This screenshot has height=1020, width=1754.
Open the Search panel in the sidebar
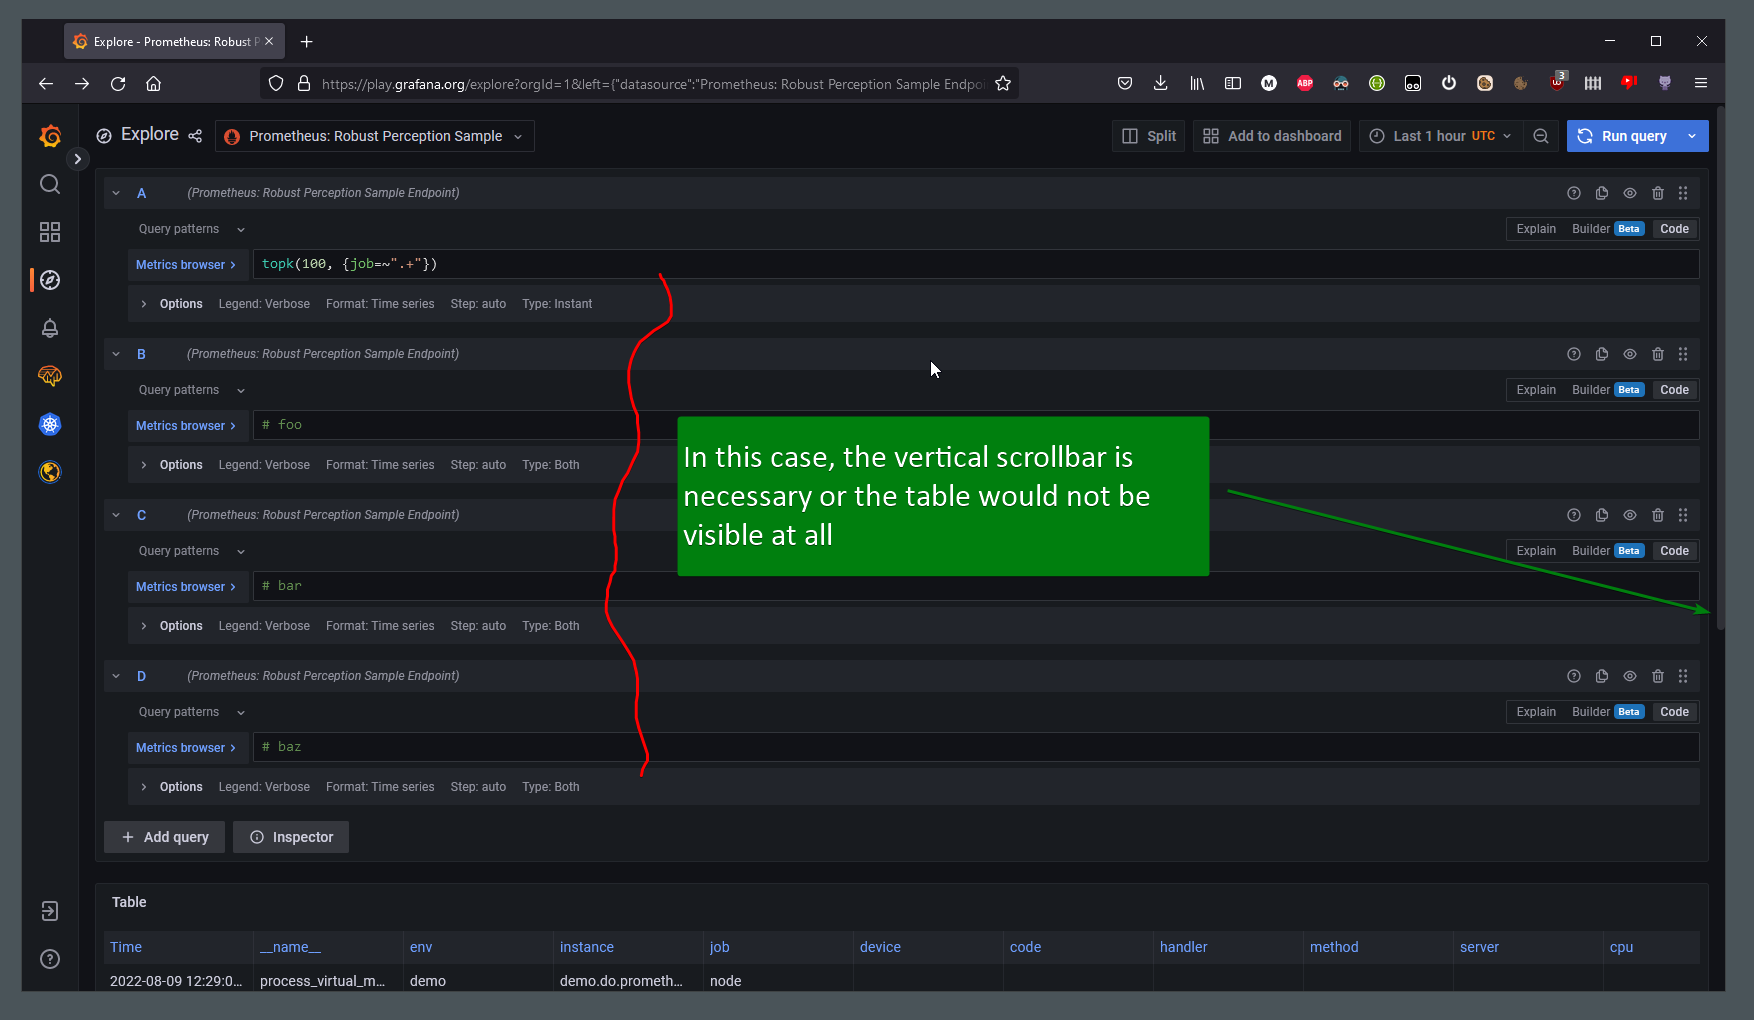click(x=50, y=184)
